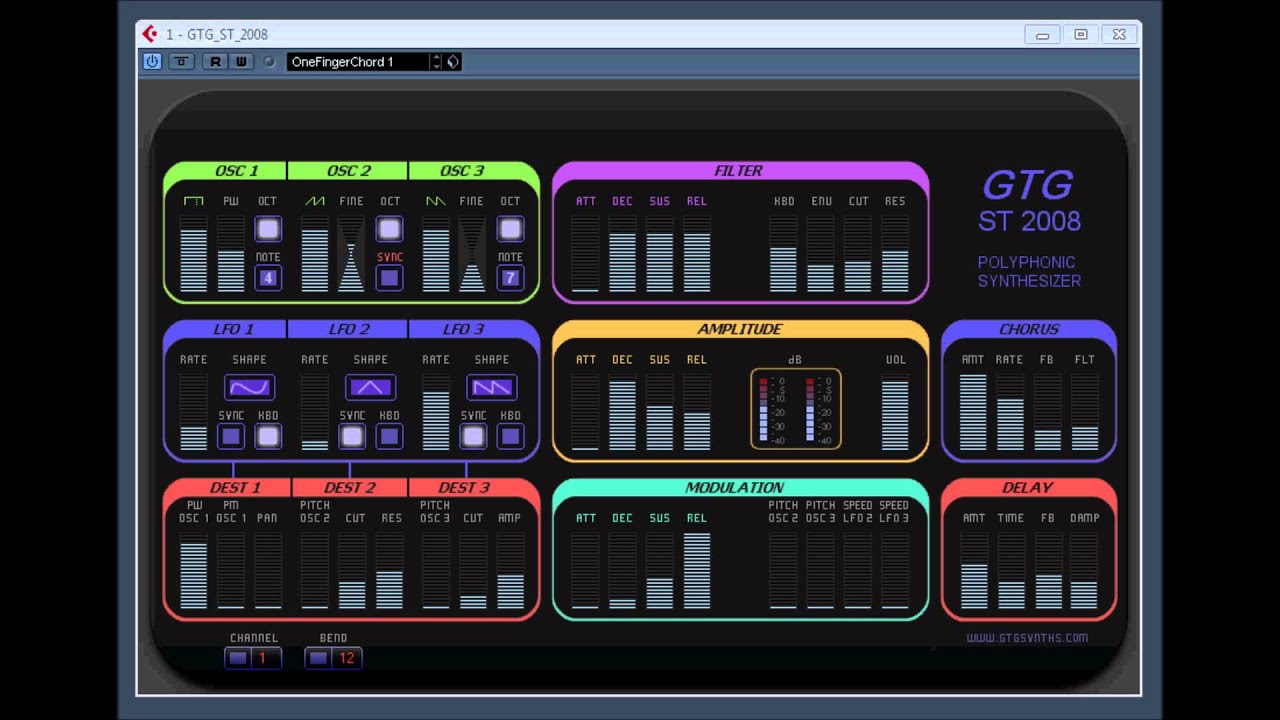1280x720 pixels.
Task: Select the LFO 1 sine shape selector
Action: coord(249,387)
